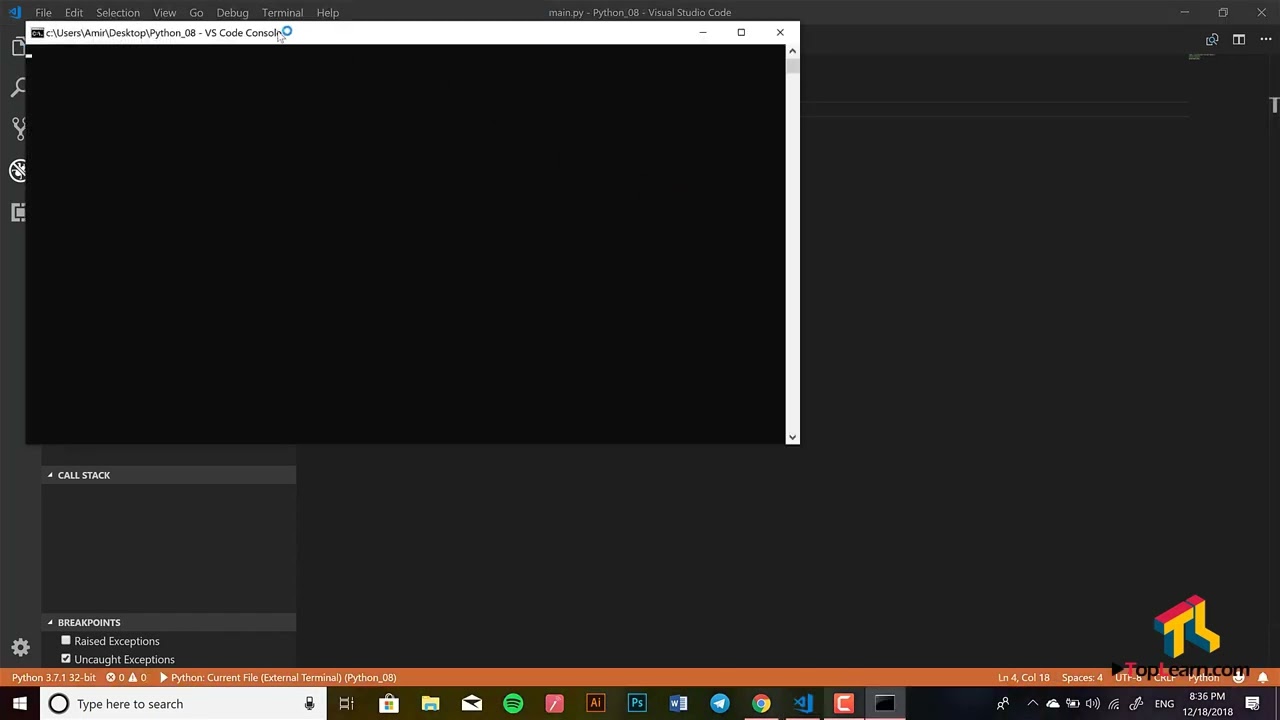Click Ln 4, Col 18 in the status bar
1280x720 pixels.
coord(1024,678)
